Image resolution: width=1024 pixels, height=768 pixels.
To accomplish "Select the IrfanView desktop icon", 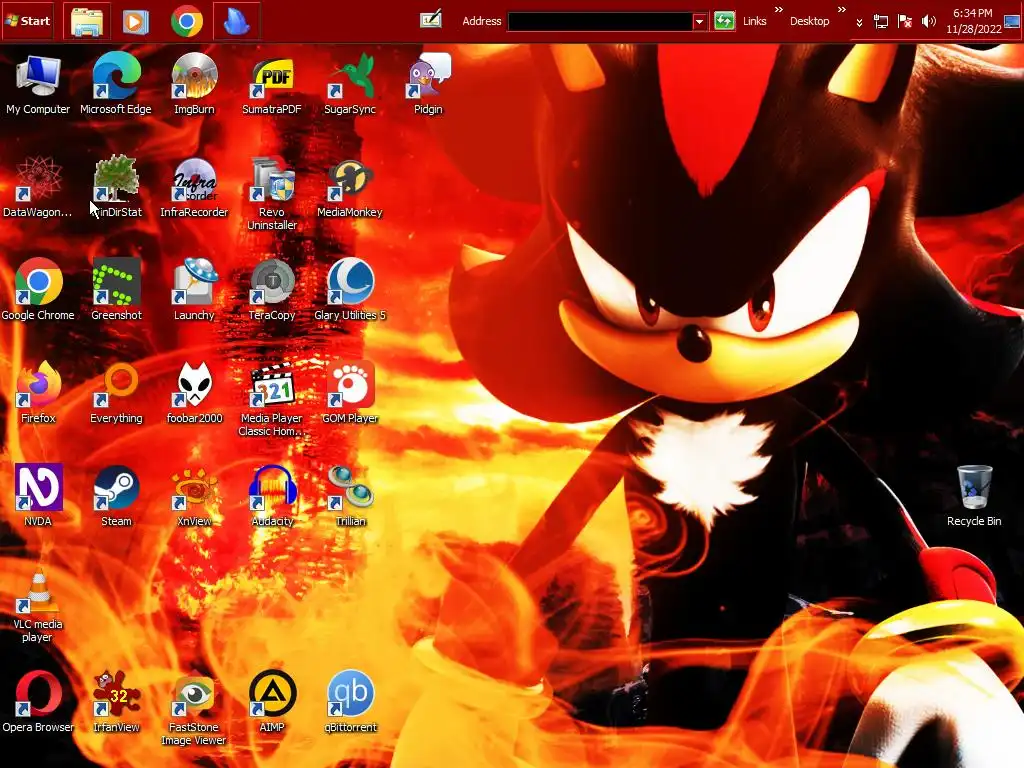I will pos(116,701).
